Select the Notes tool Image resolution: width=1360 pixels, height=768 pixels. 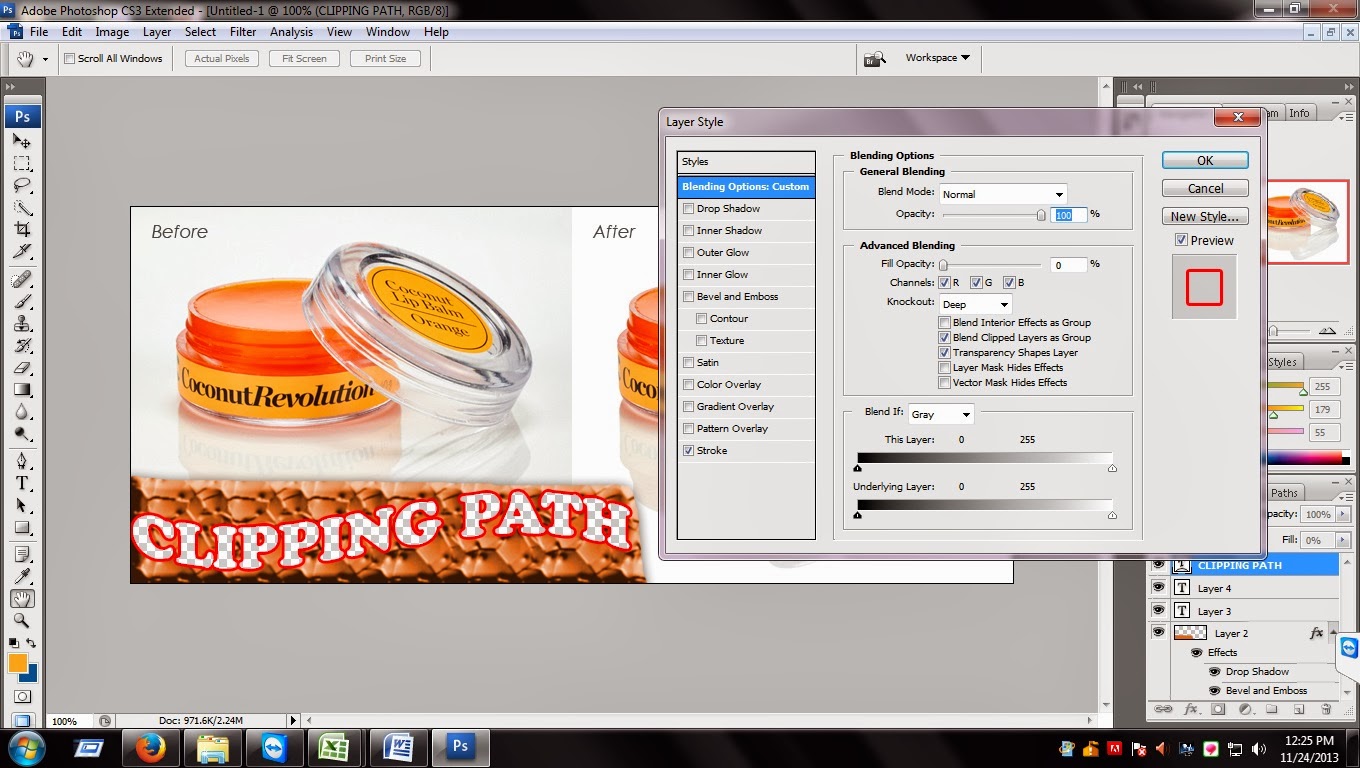(x=22, y=554)
